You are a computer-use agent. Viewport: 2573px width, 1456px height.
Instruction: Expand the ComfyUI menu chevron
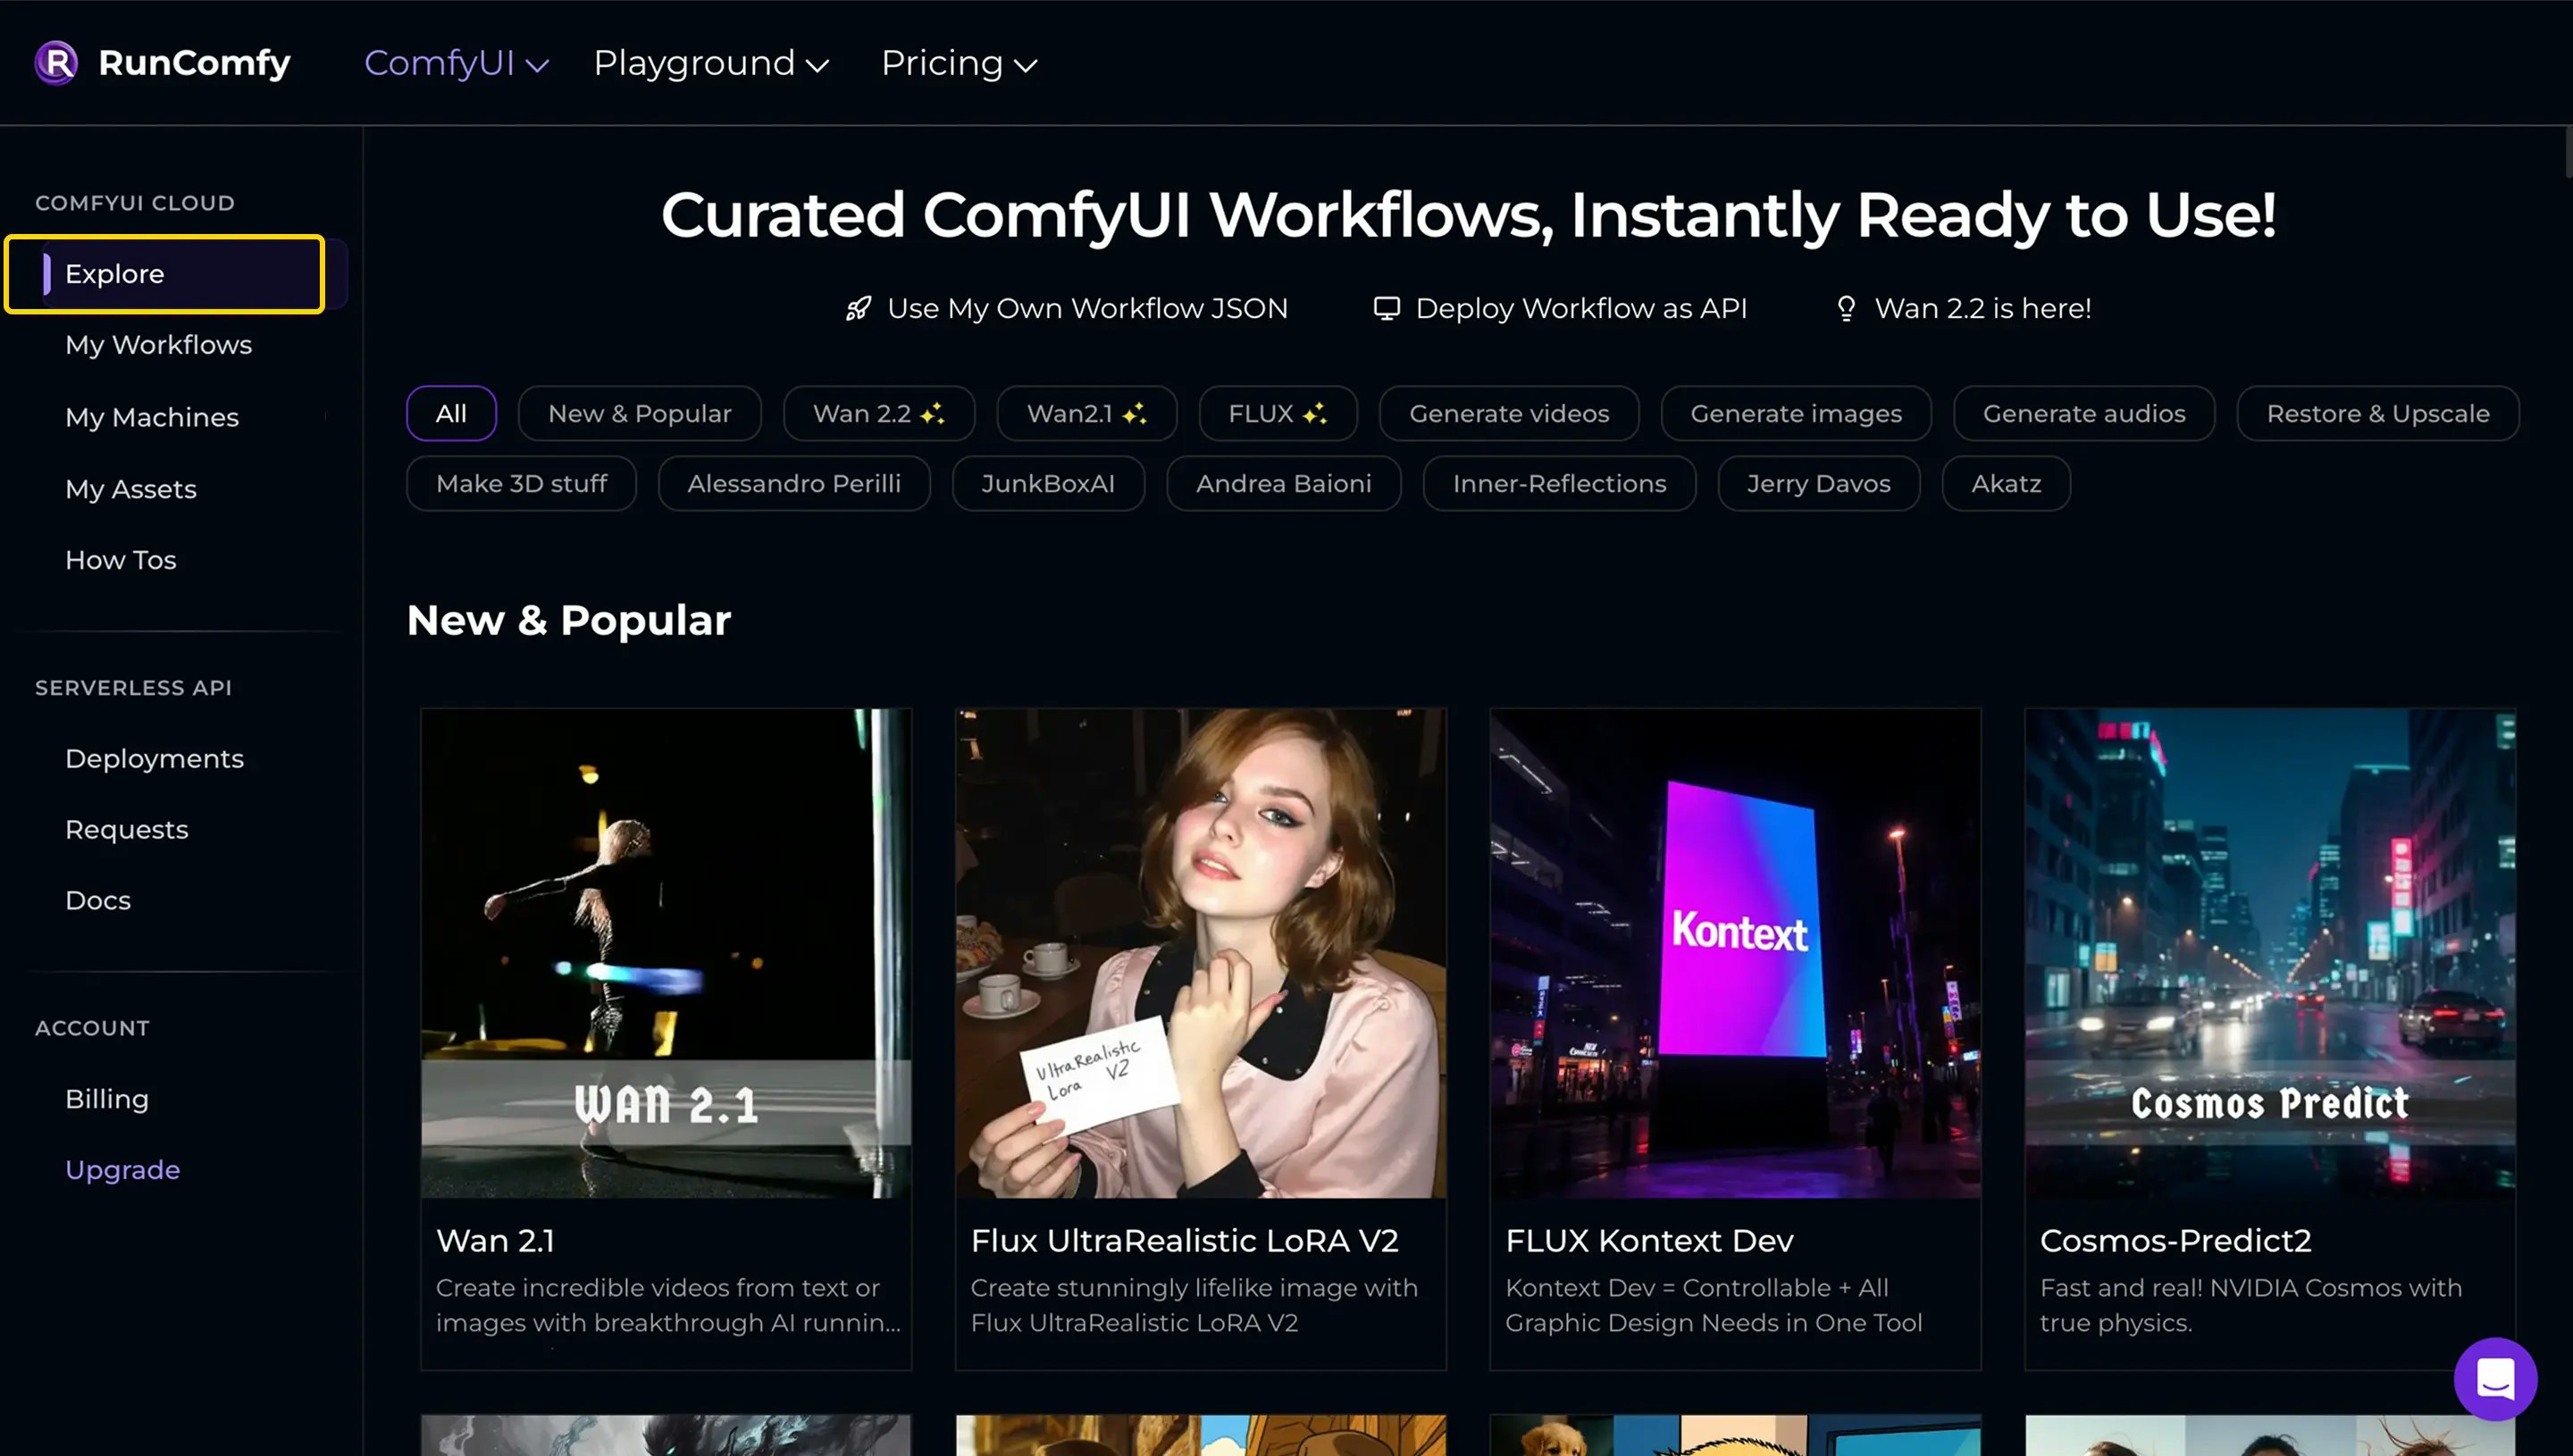537,65
